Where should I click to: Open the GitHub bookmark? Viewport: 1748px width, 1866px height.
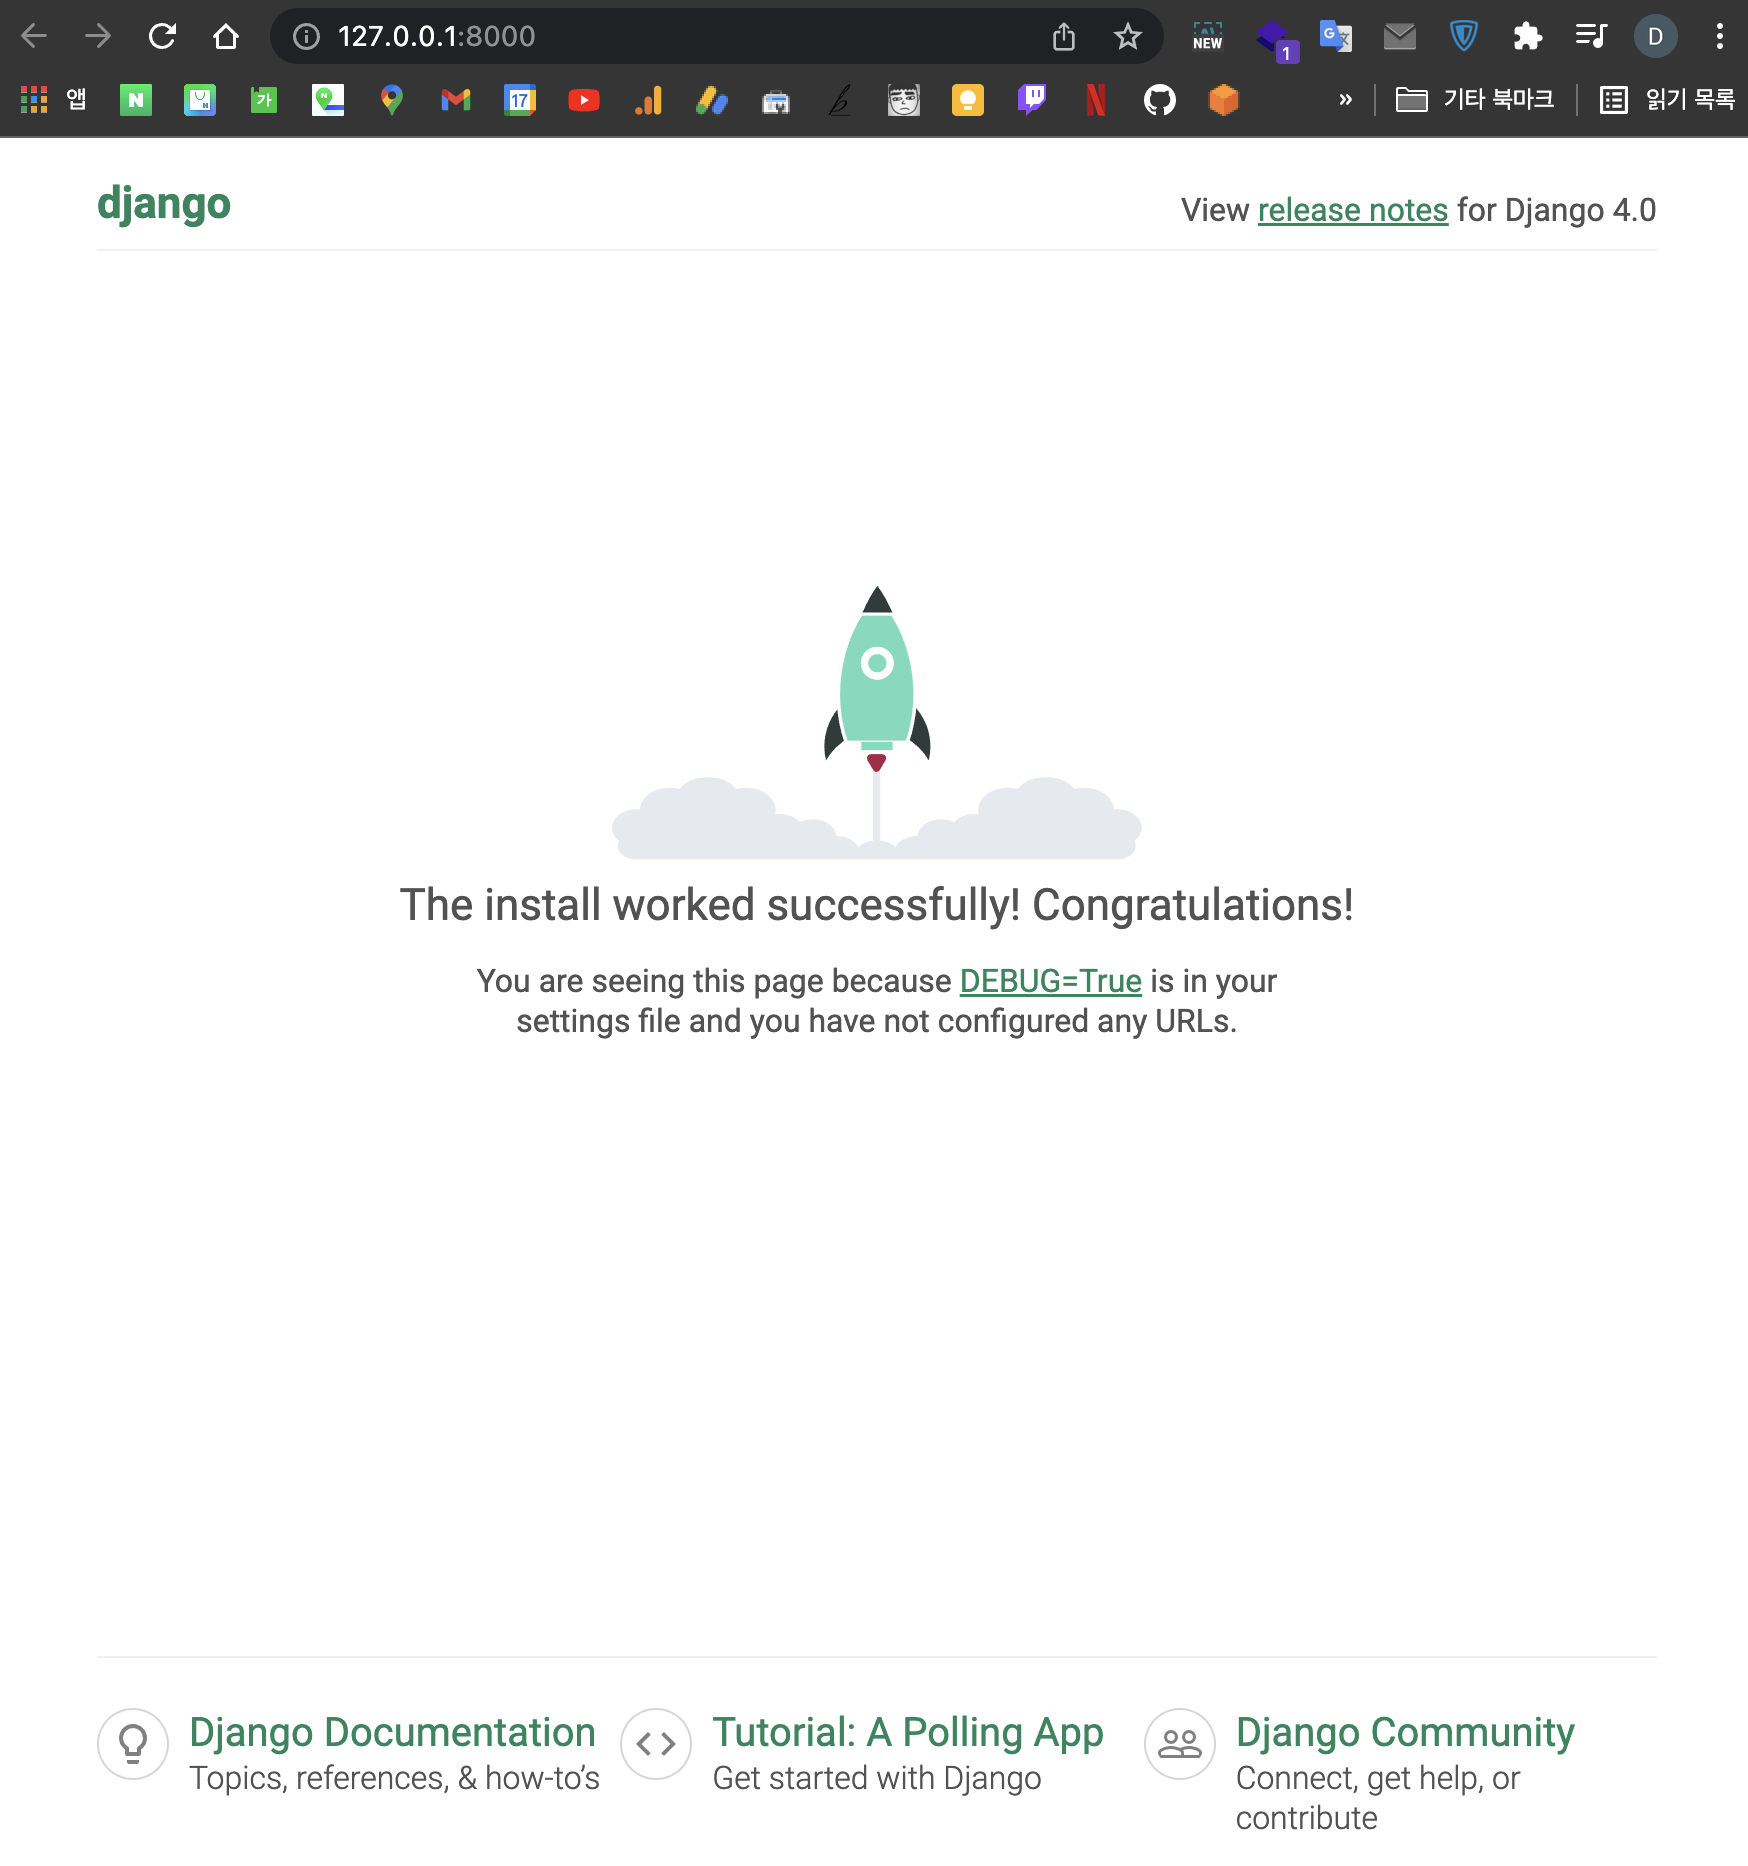click(x=1160, y=100)
